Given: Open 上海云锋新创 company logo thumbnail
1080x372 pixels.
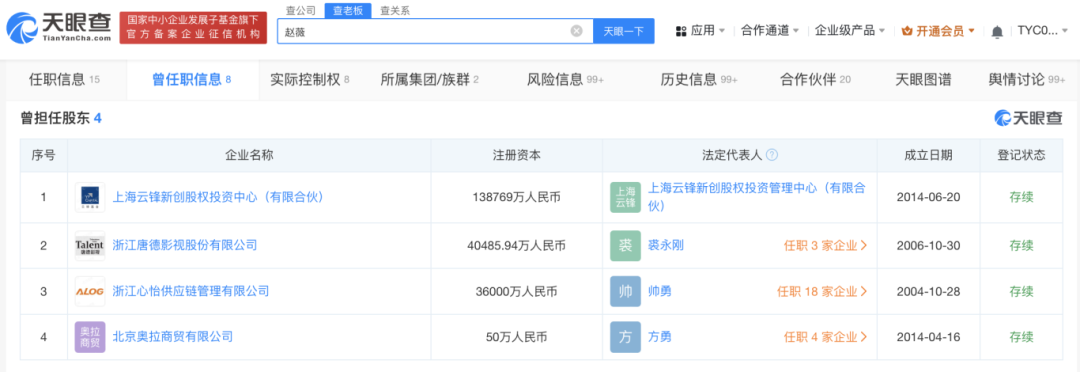Looking at the screenshot, I should point(90,198).
